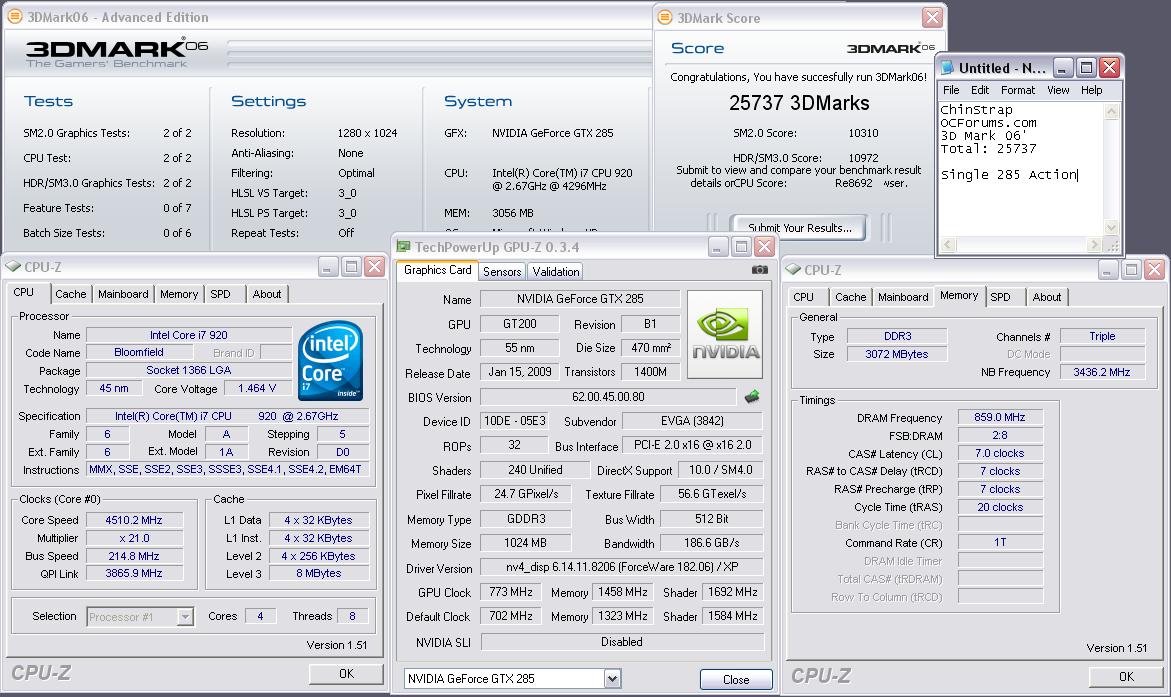
Task: Click the Submit Your Results button
Action: (800, 228)
